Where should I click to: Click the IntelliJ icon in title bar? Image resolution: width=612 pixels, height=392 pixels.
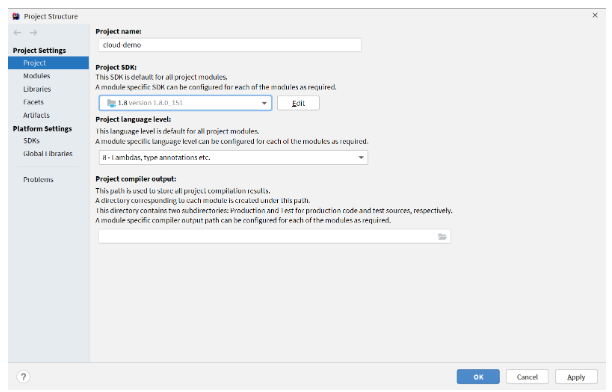(16, 16)
